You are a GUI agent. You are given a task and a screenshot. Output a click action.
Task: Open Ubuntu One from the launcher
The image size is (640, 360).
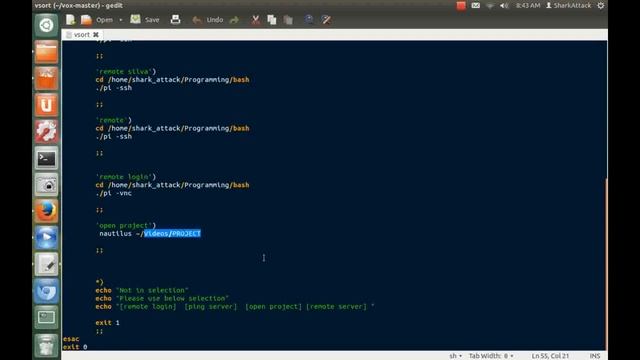(46, 105)
